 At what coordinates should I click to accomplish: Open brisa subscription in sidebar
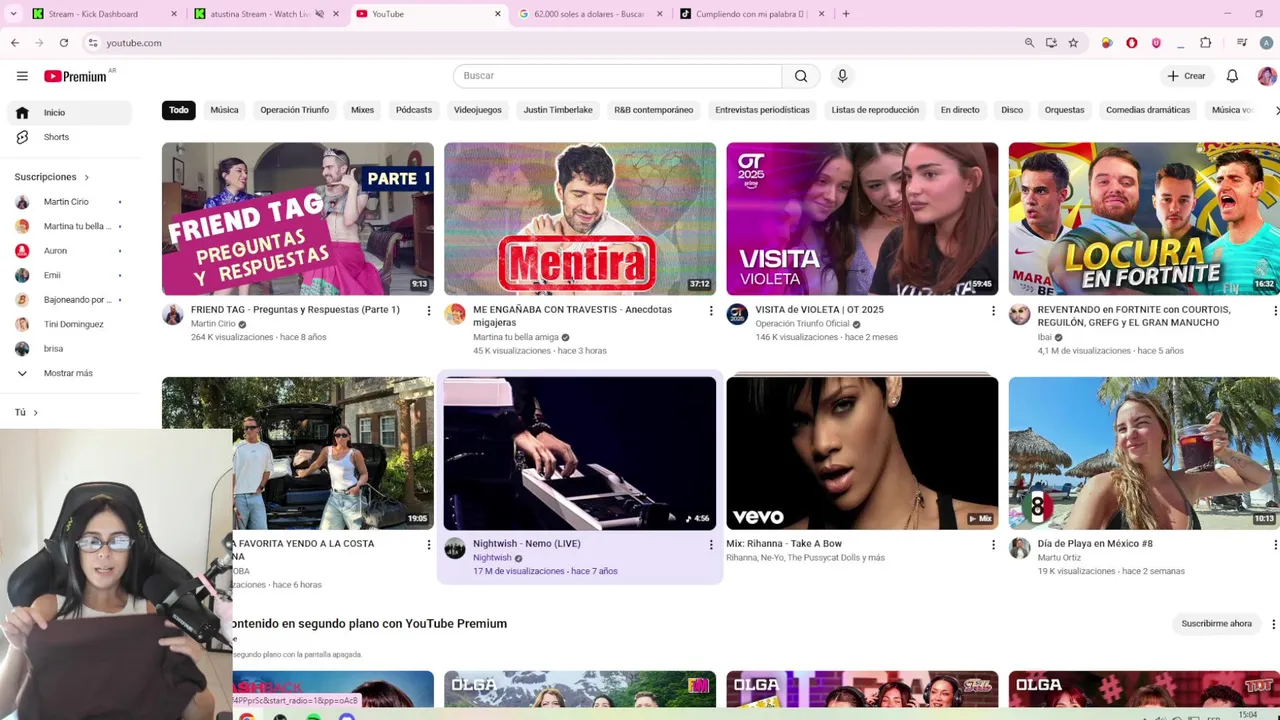click(x=68, y=349)
